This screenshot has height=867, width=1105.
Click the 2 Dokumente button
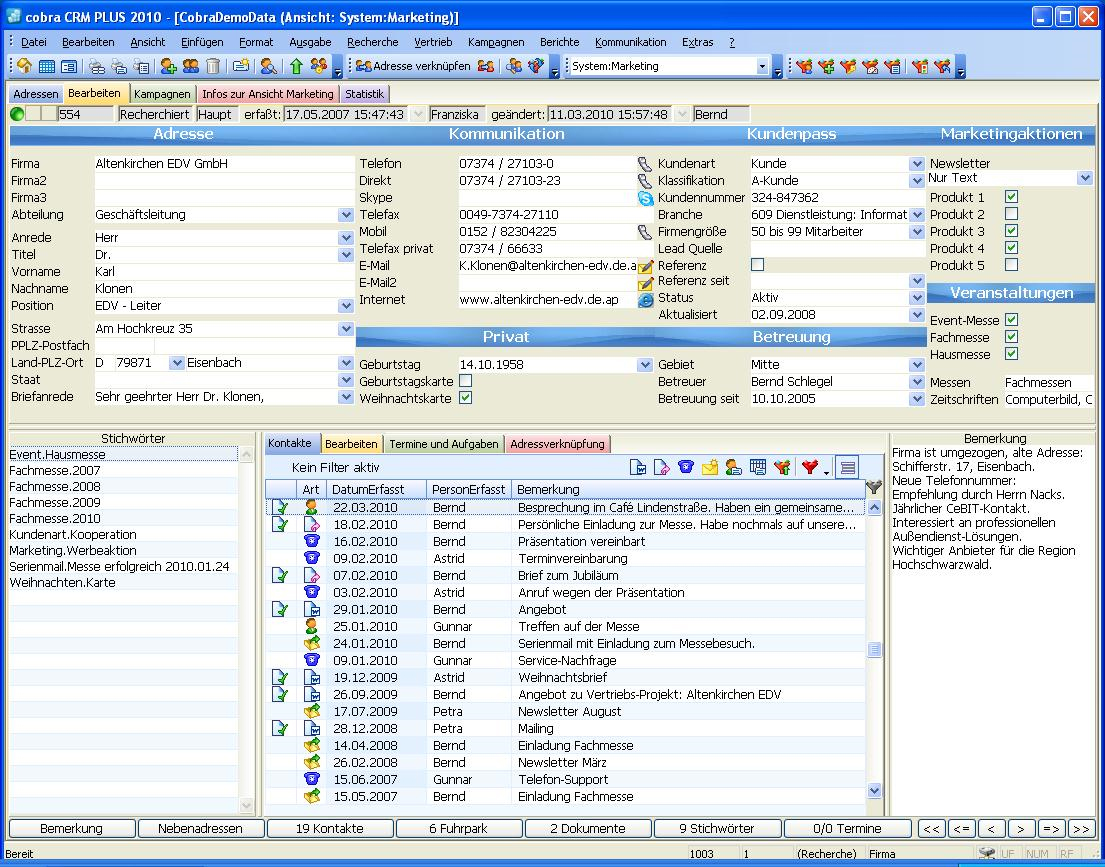(x=588, y=829)
